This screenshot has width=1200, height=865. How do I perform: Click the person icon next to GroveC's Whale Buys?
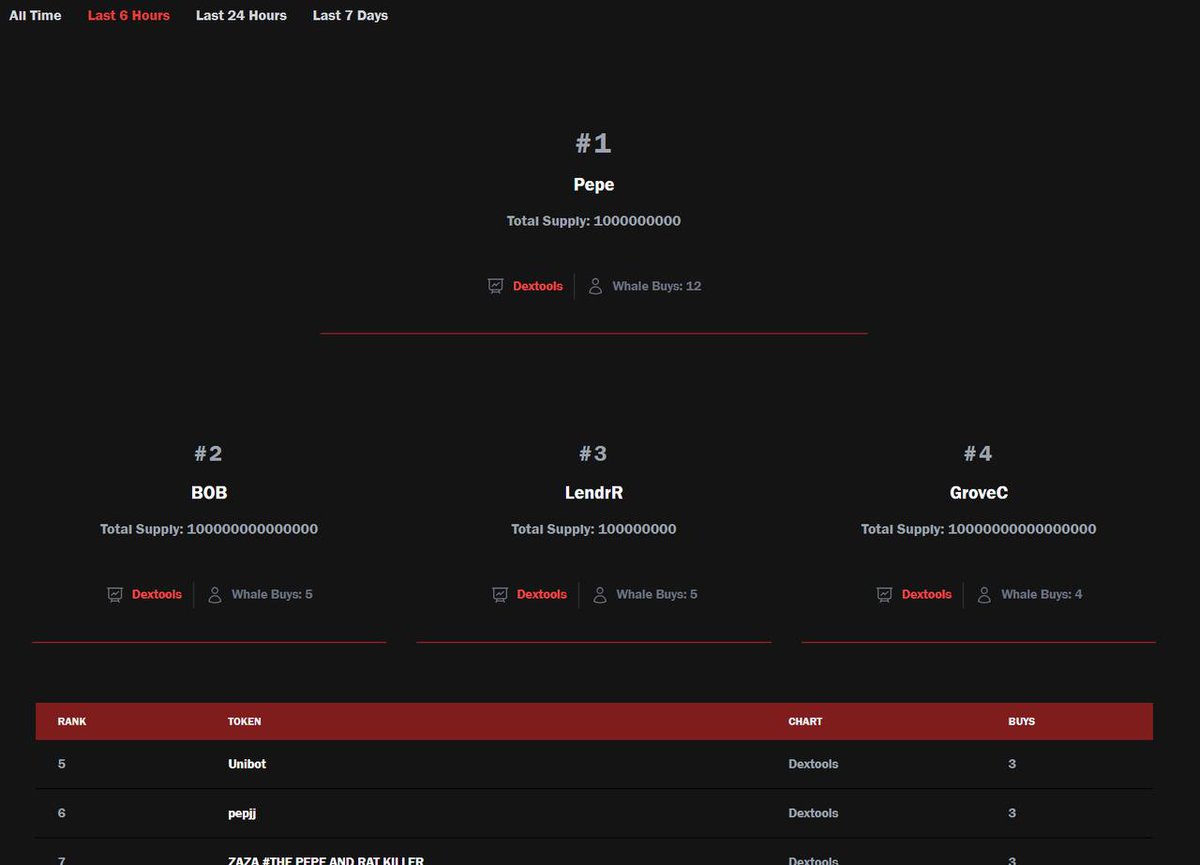pyautogui.click(x=985, y=594)
